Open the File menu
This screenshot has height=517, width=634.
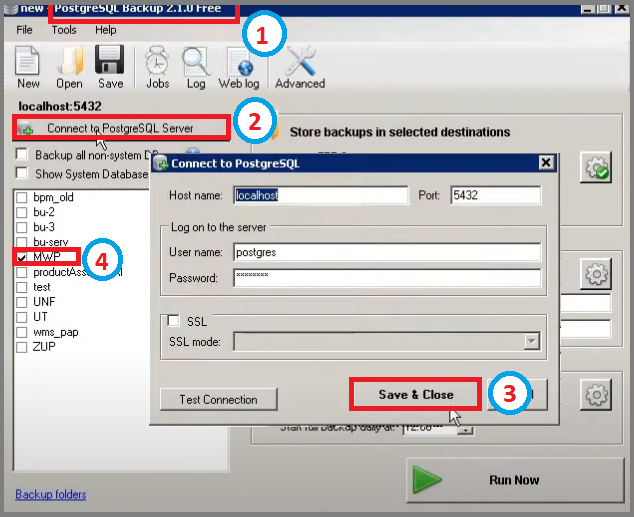click(24, 30)
